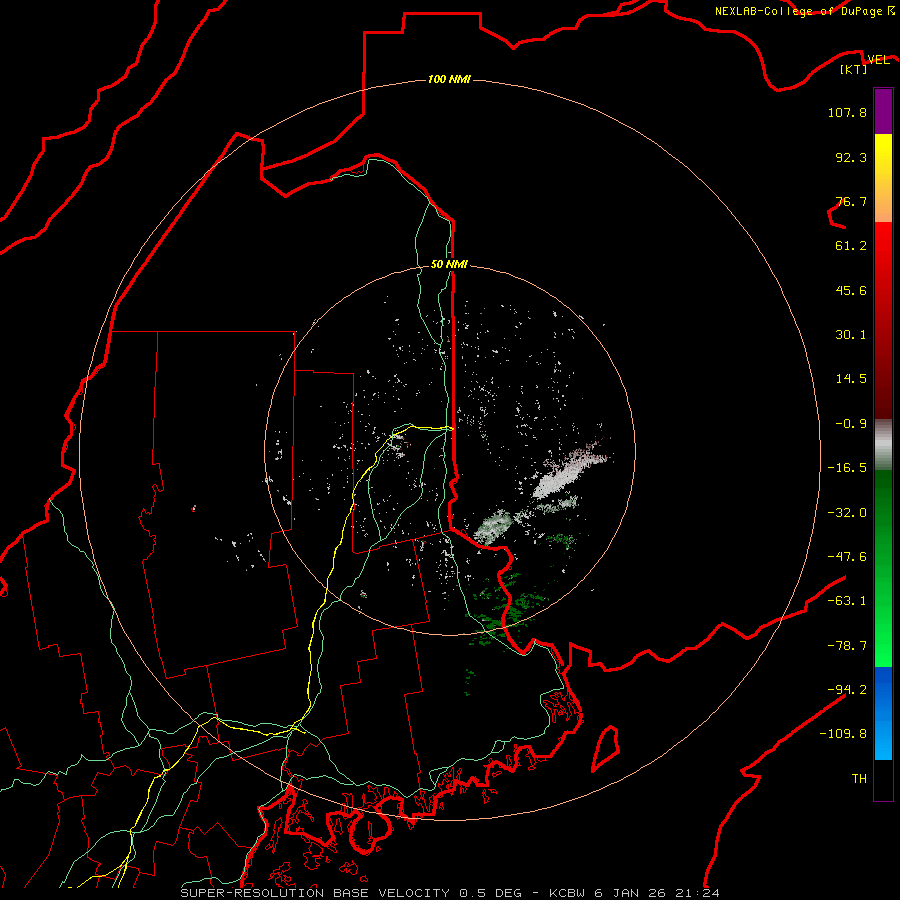Click the NEXLAB-College of DuPage credit text
Image resolution: width=900 pixels, height=900 pixels.
(x=798, y=11)
